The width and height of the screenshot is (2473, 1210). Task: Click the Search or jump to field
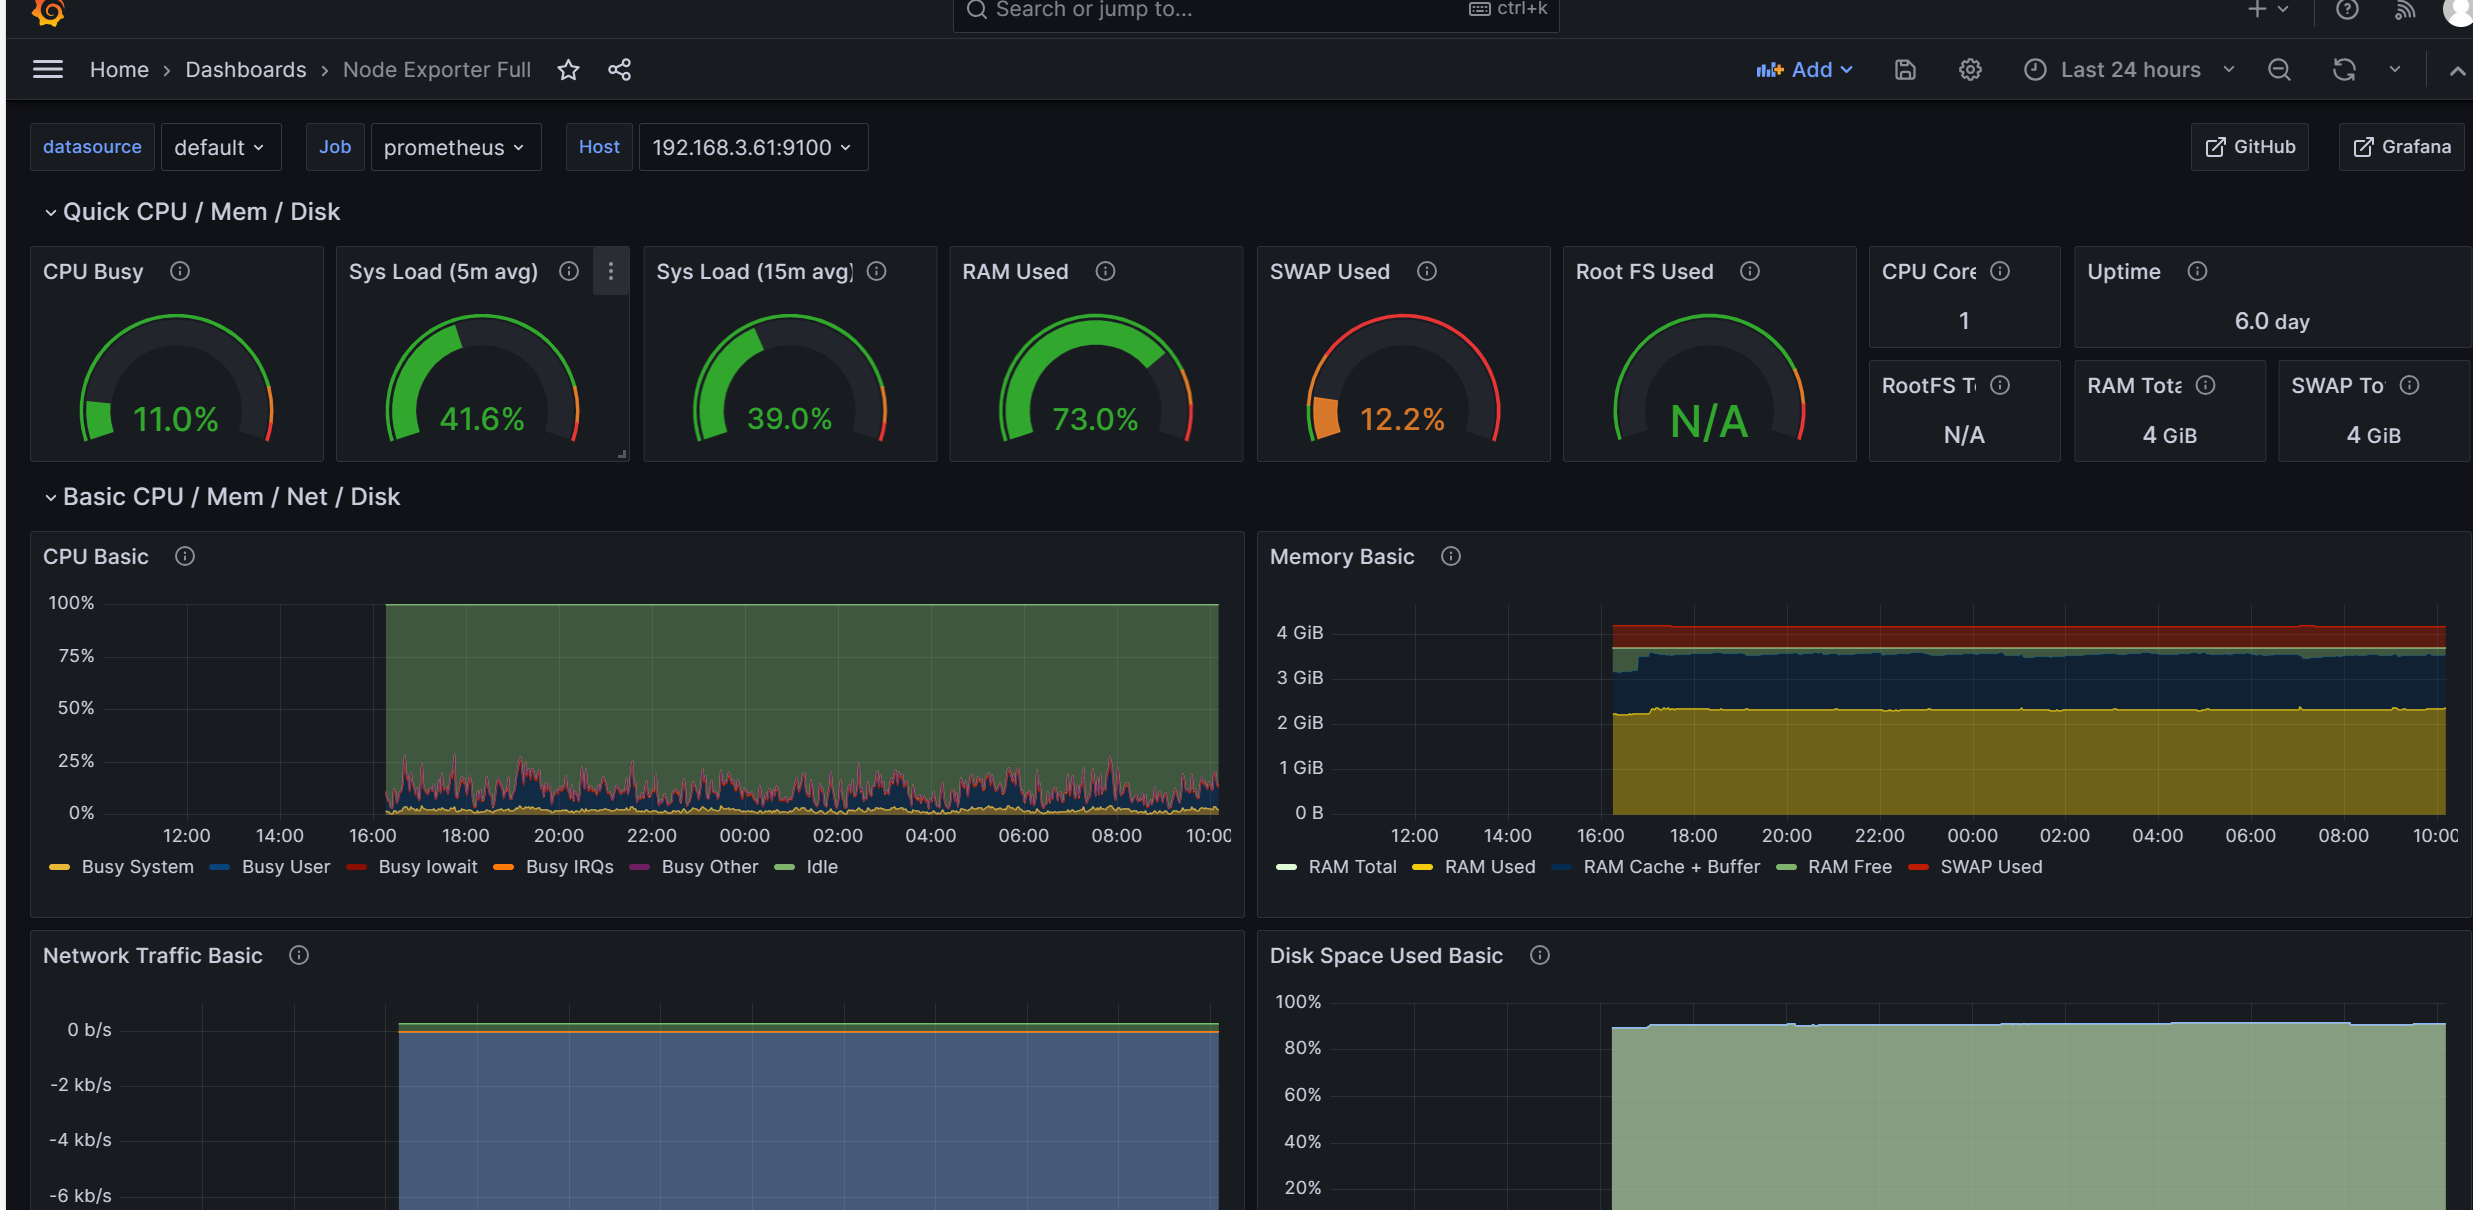coord(1256,12)
